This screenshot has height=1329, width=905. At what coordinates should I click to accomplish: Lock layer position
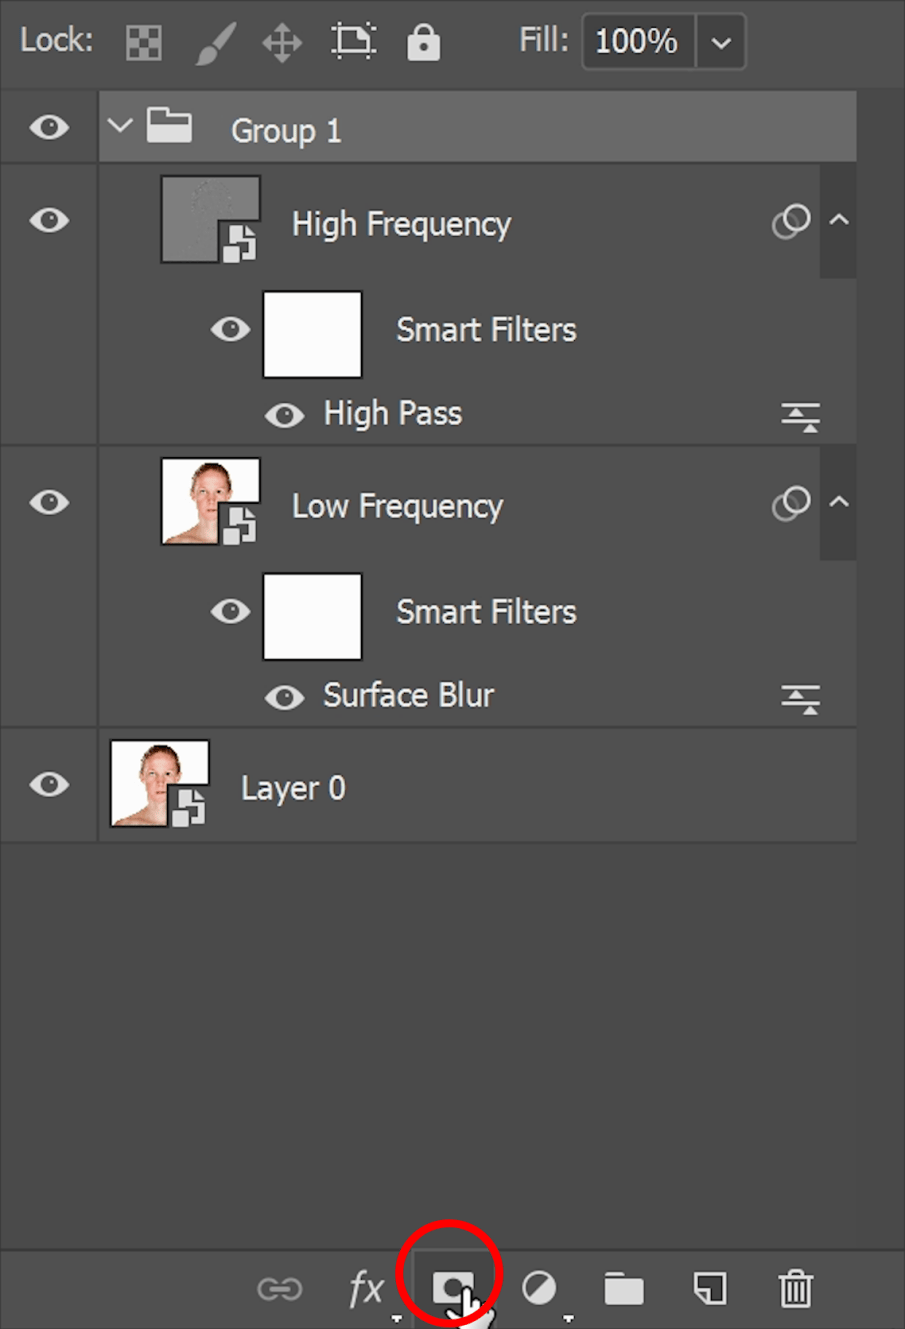[282, 42]
